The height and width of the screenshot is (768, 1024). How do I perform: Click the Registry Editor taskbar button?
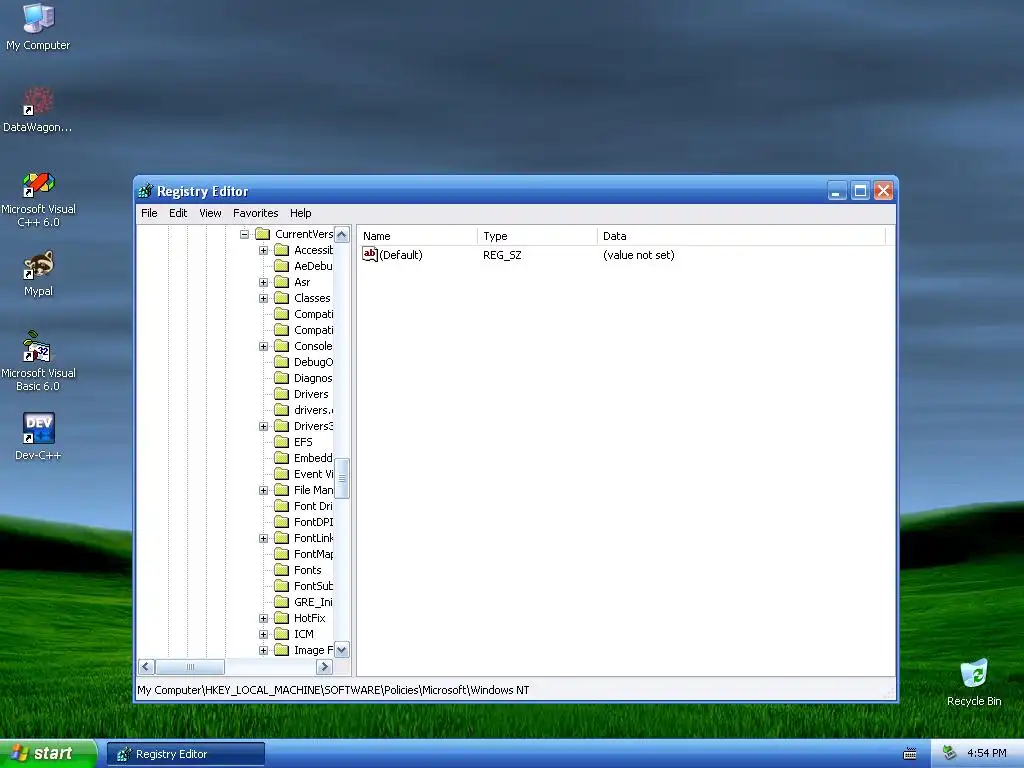pos(186,754)
